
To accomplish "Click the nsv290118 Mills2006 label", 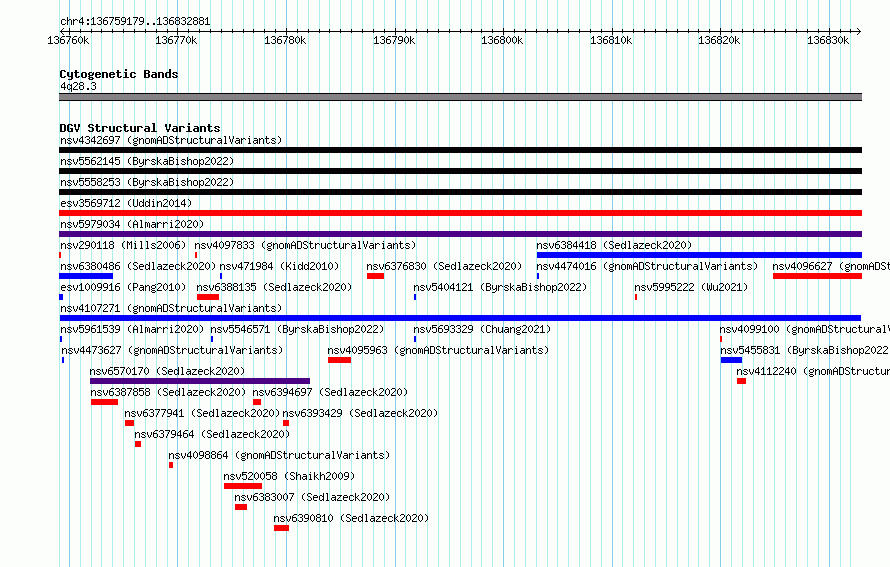I will [123, 245].
